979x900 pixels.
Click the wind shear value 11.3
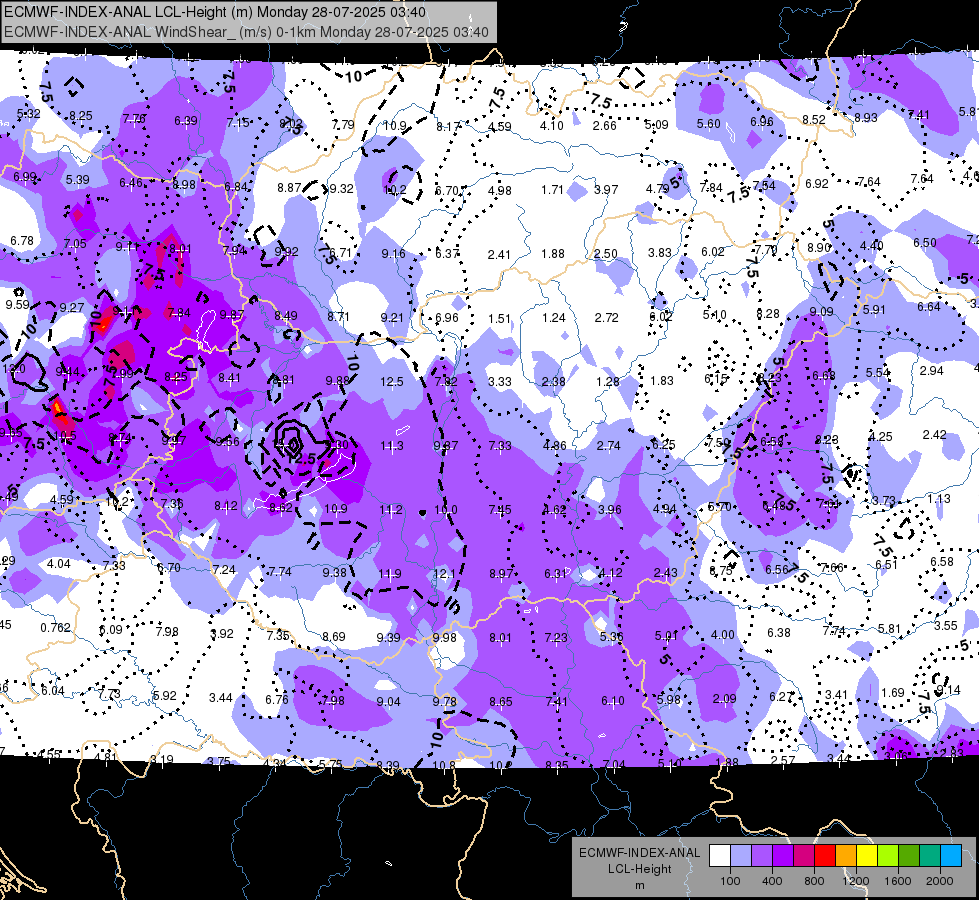(x=391, y=446)
